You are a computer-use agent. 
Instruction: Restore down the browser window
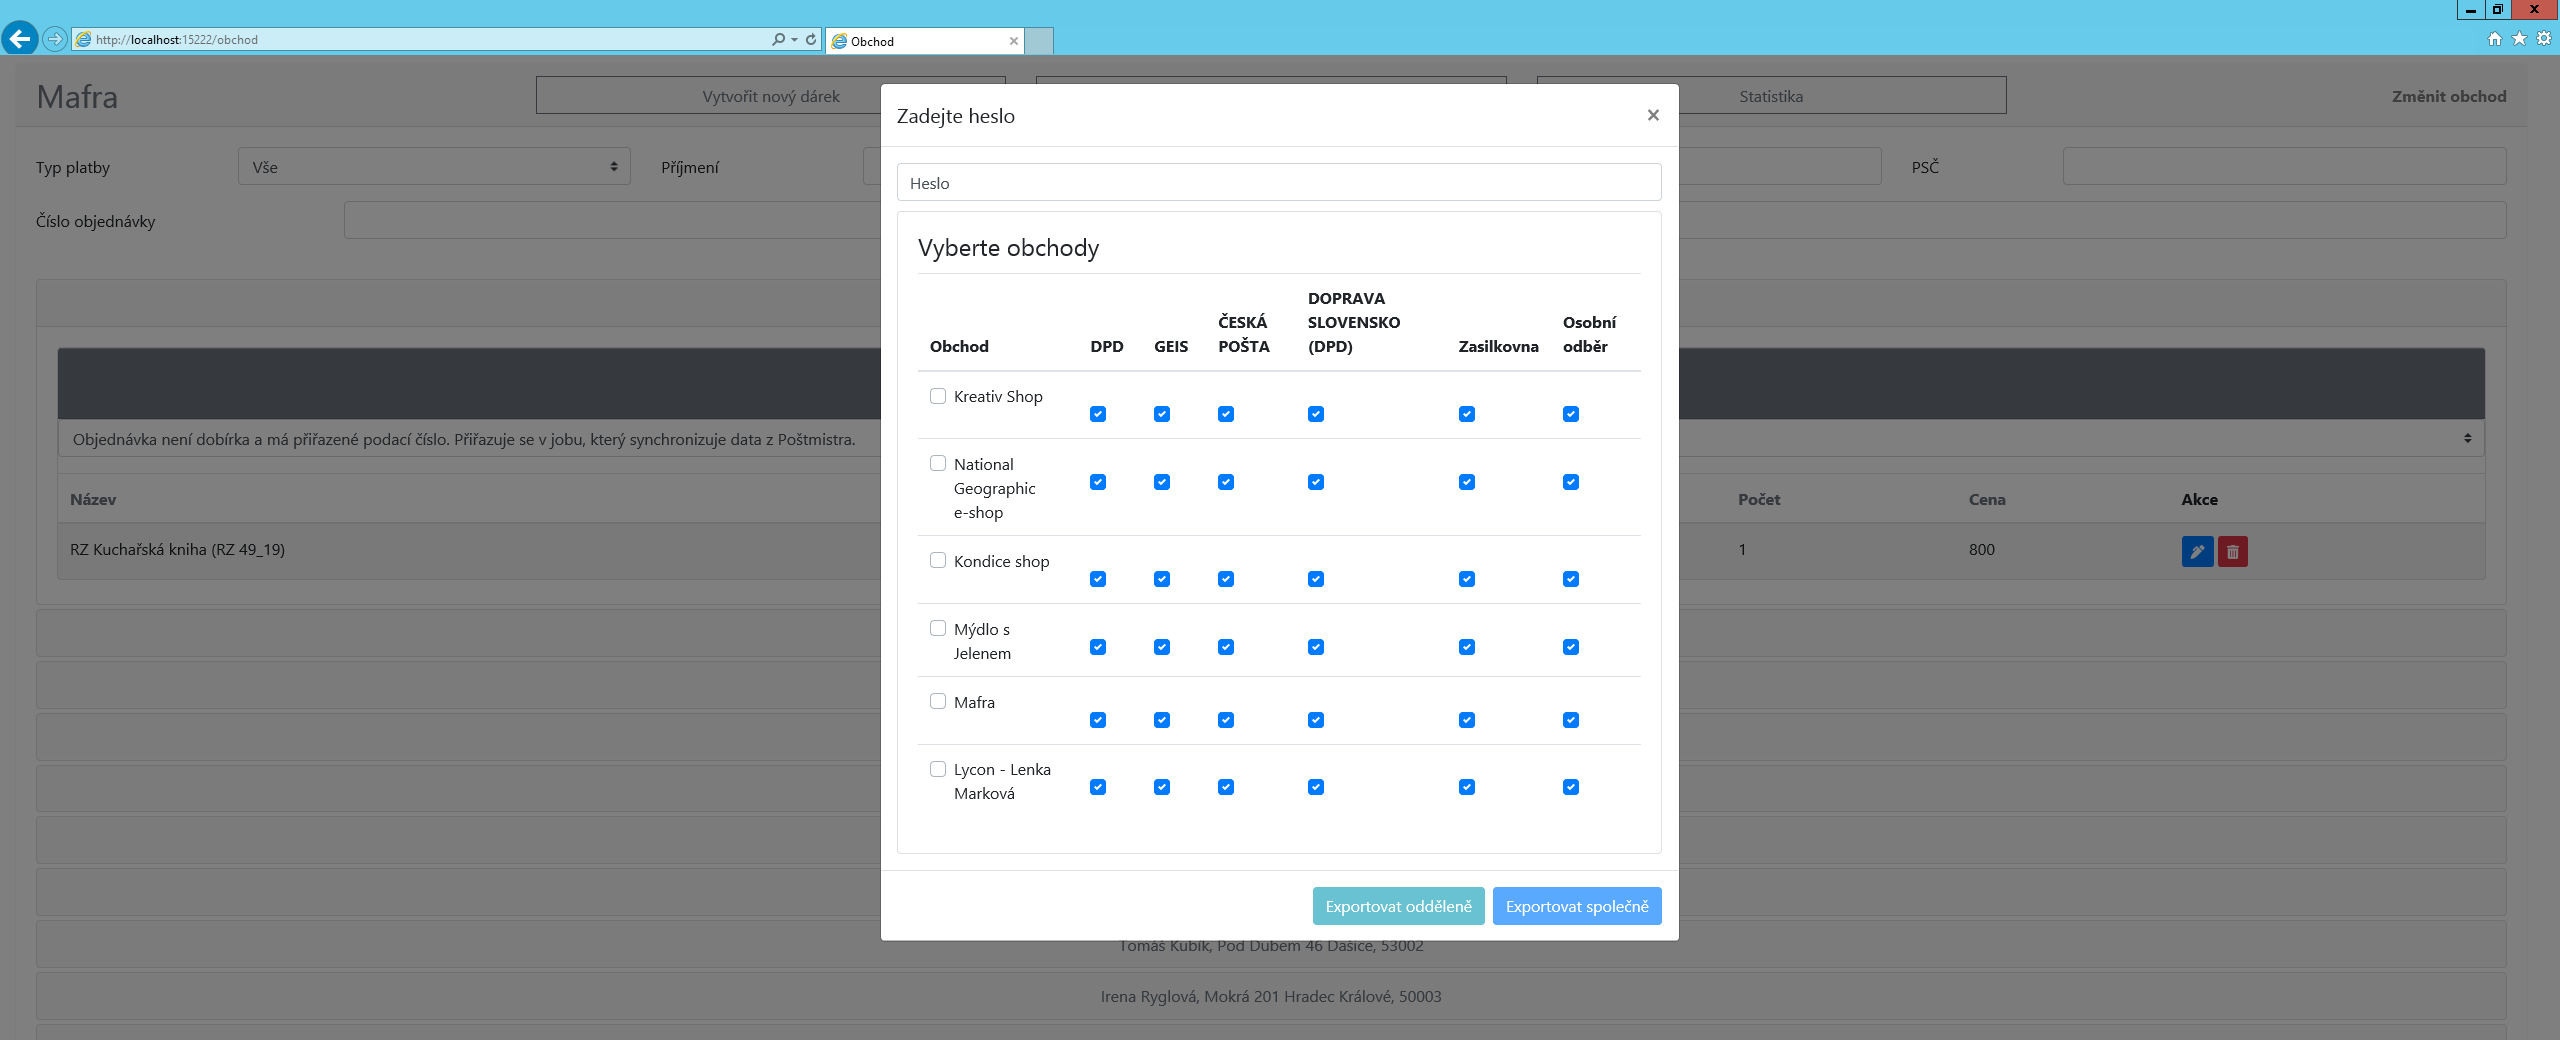pos(2497,10)
